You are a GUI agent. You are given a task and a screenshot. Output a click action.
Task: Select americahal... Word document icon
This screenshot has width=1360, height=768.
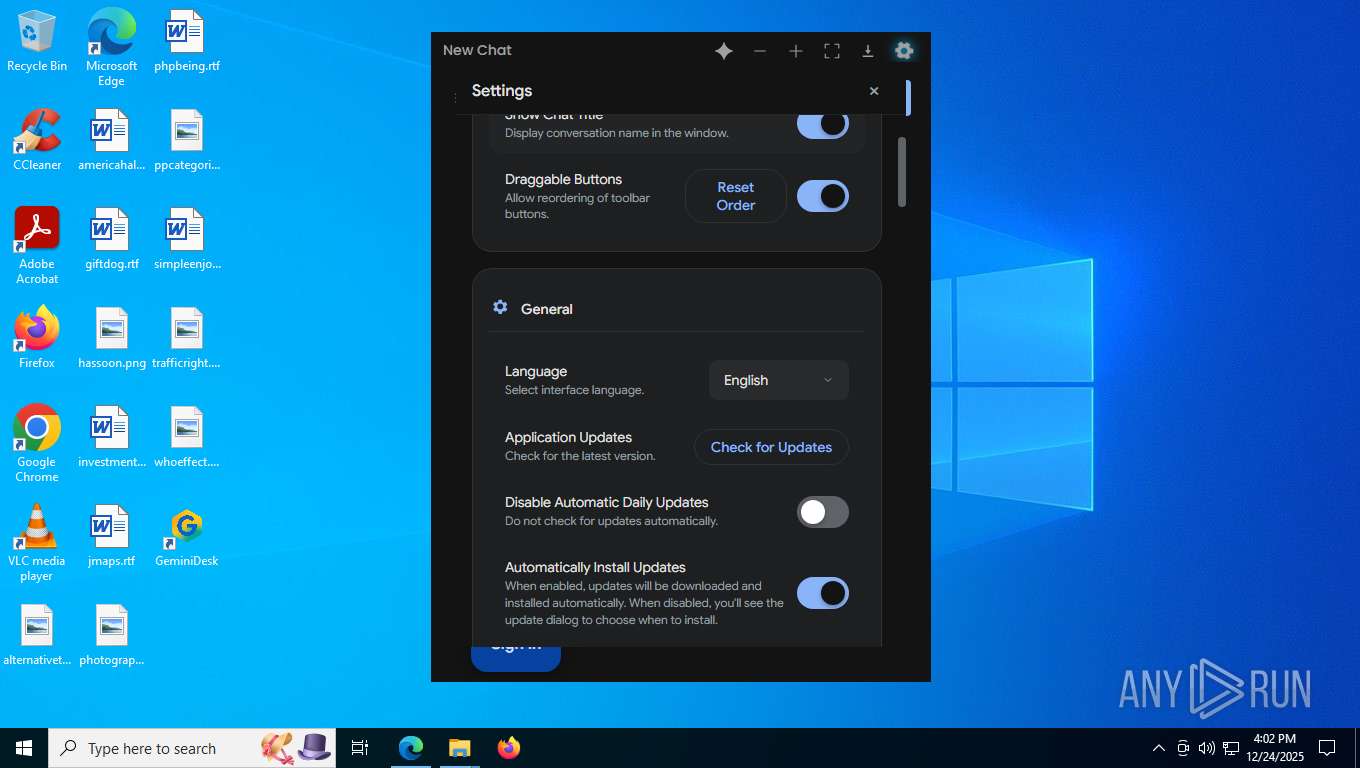111,140
